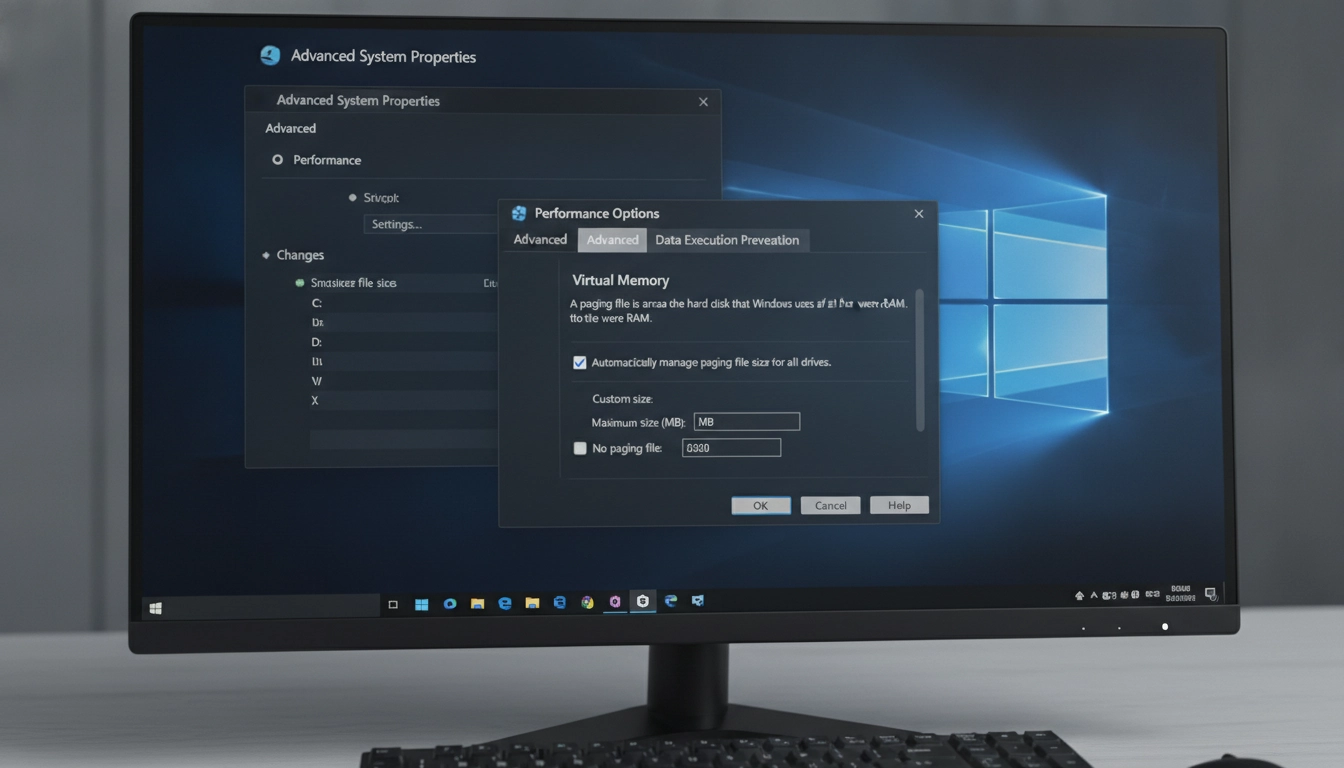
Task: Open Task View square icon on taskbar
Action: [x=393, y=604]
